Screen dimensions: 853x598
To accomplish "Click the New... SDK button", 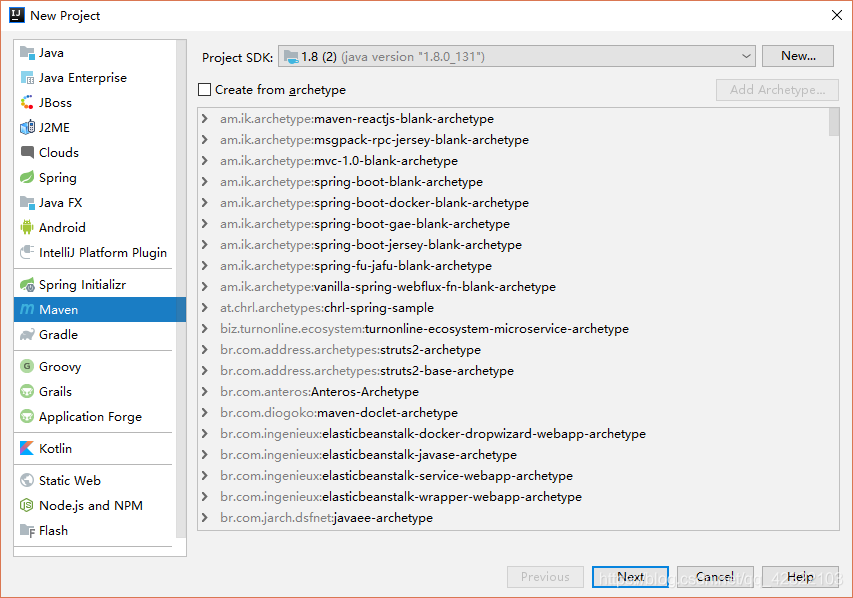I will (798, 56).
